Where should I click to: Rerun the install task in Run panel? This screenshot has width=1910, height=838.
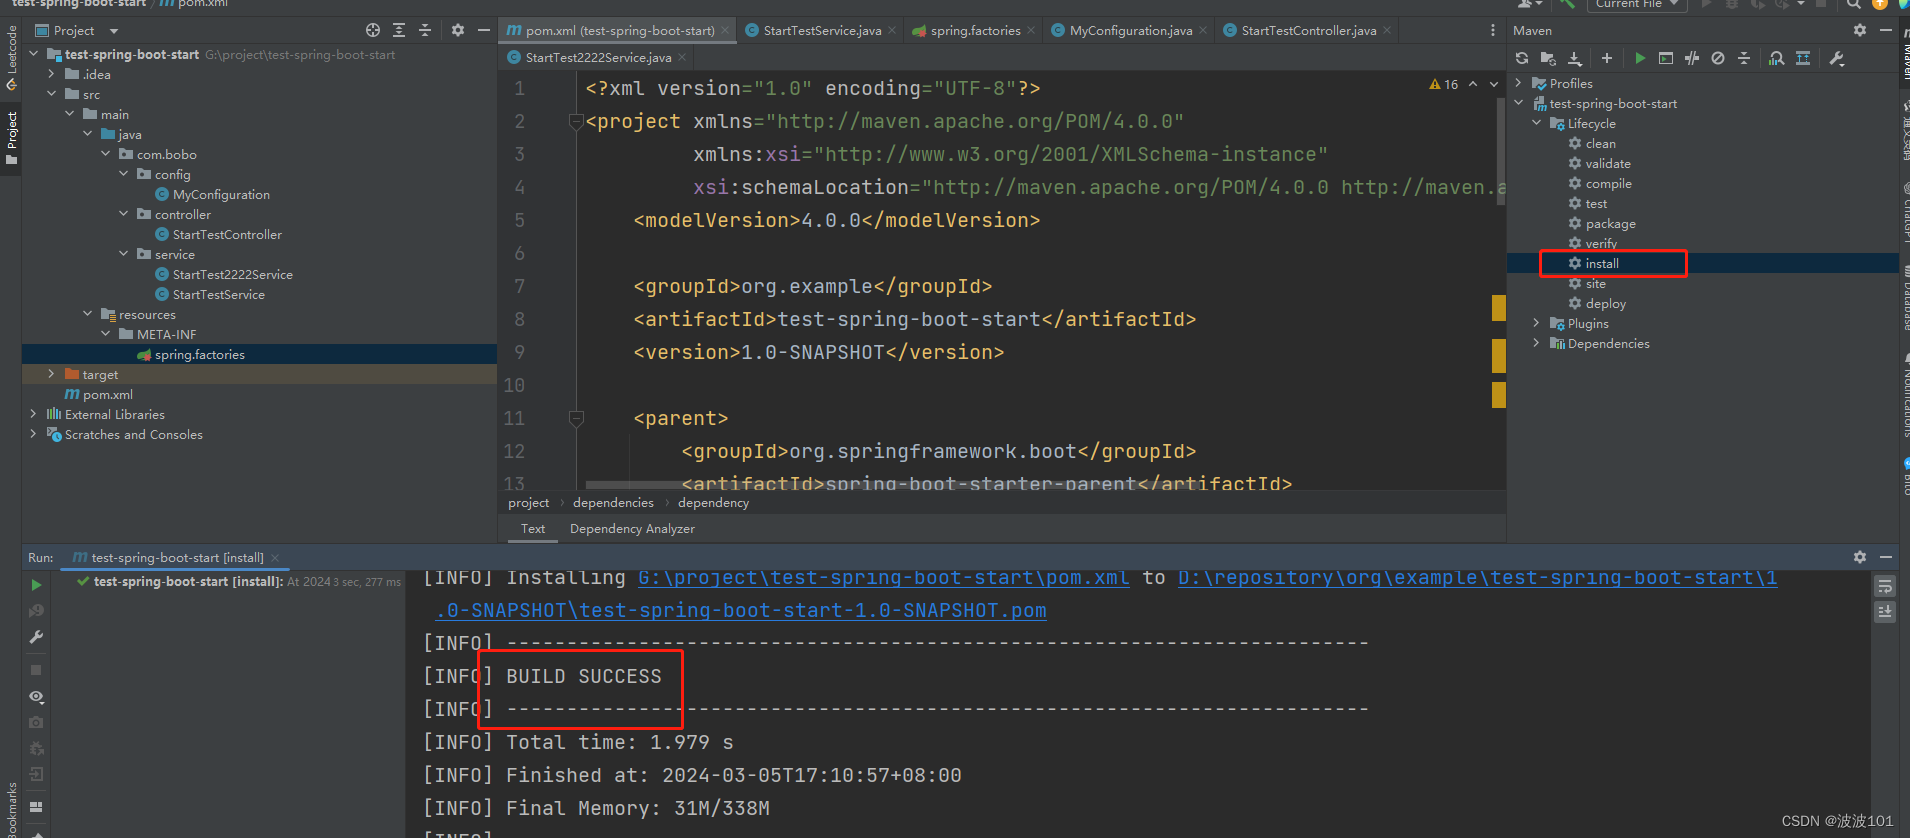click(36, 585)
